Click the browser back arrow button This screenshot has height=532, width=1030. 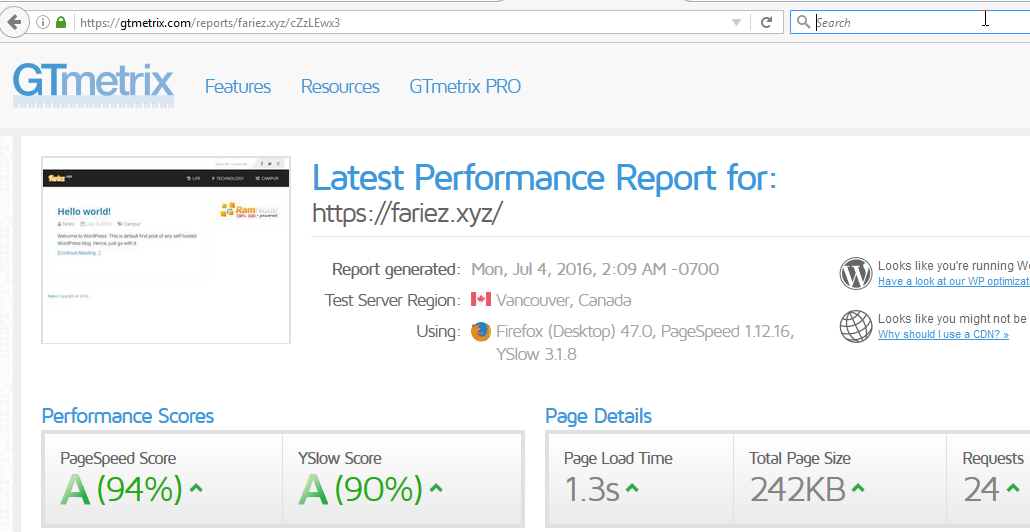(x=14, y=22)
